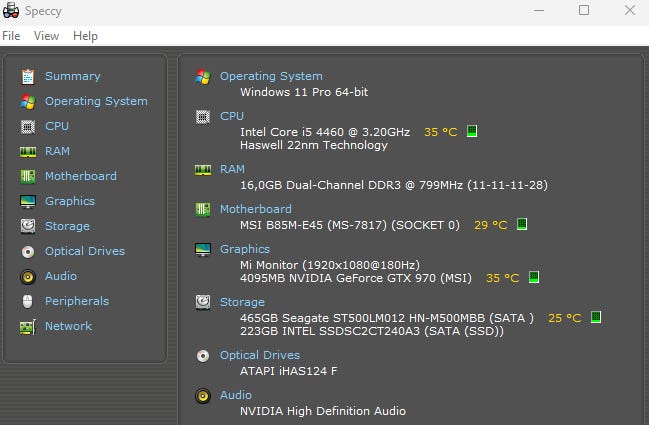
Task: Click the CPU temperature indicator square
Action: click(x=472, y=131)
